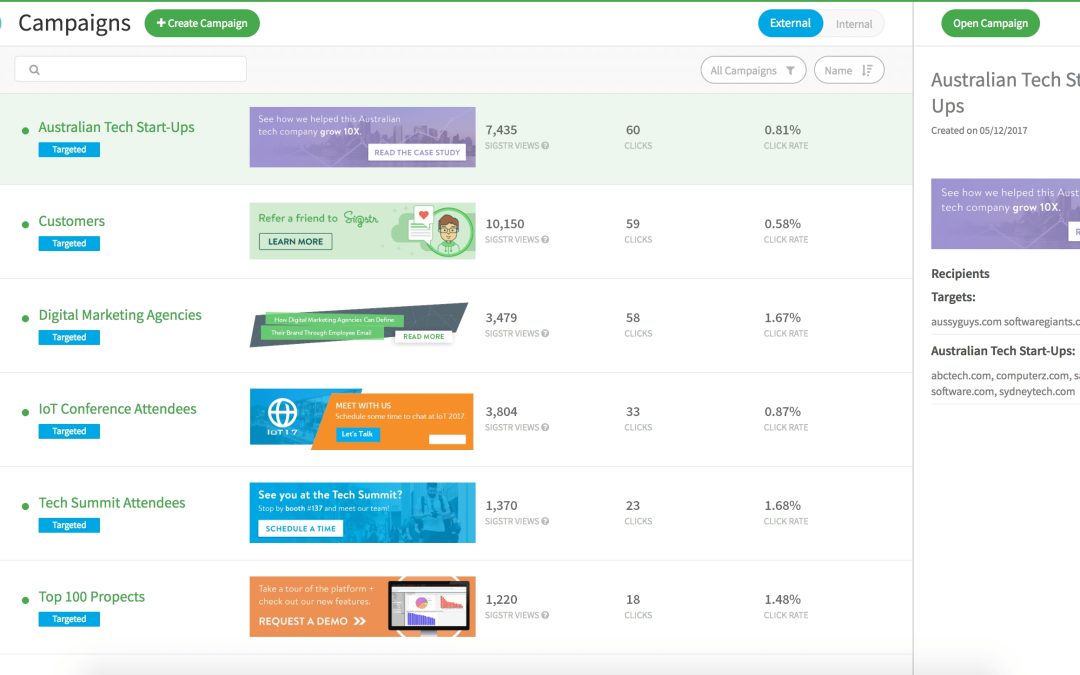Click the 1.48% click rate value
Screen dimensions: 1080x675
782,600
